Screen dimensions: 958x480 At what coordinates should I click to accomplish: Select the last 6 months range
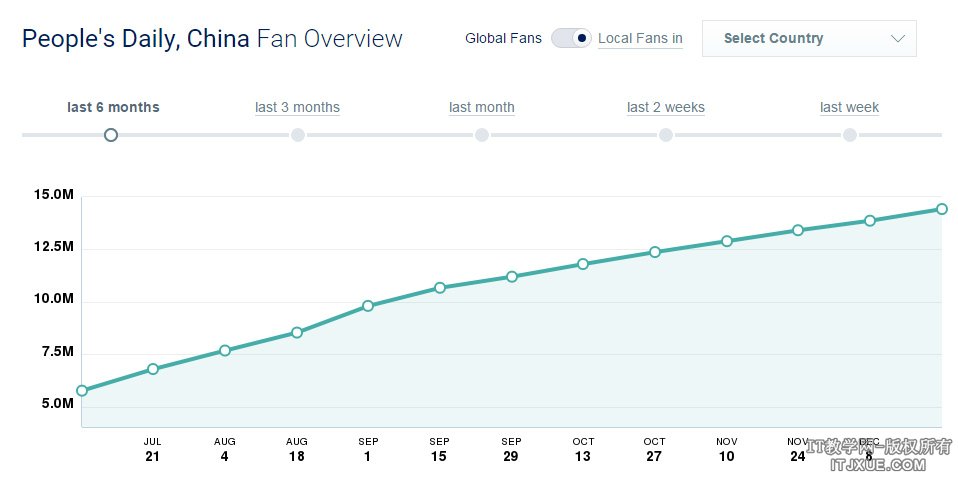[x=113, y=107]
